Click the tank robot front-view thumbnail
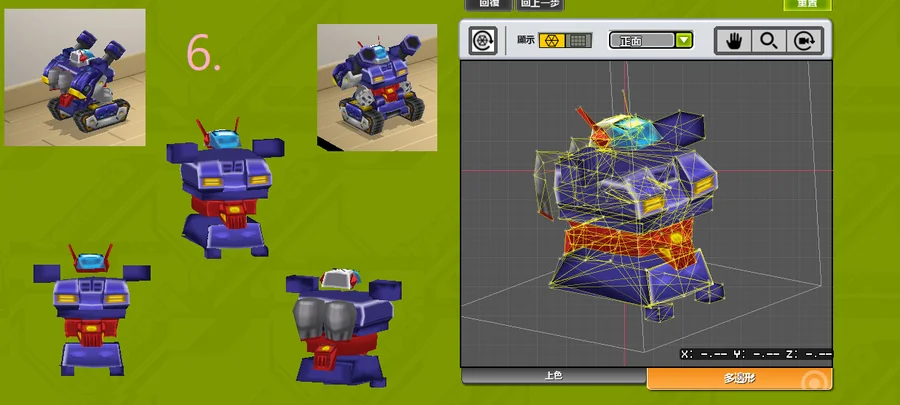 (x=377, y=87)
